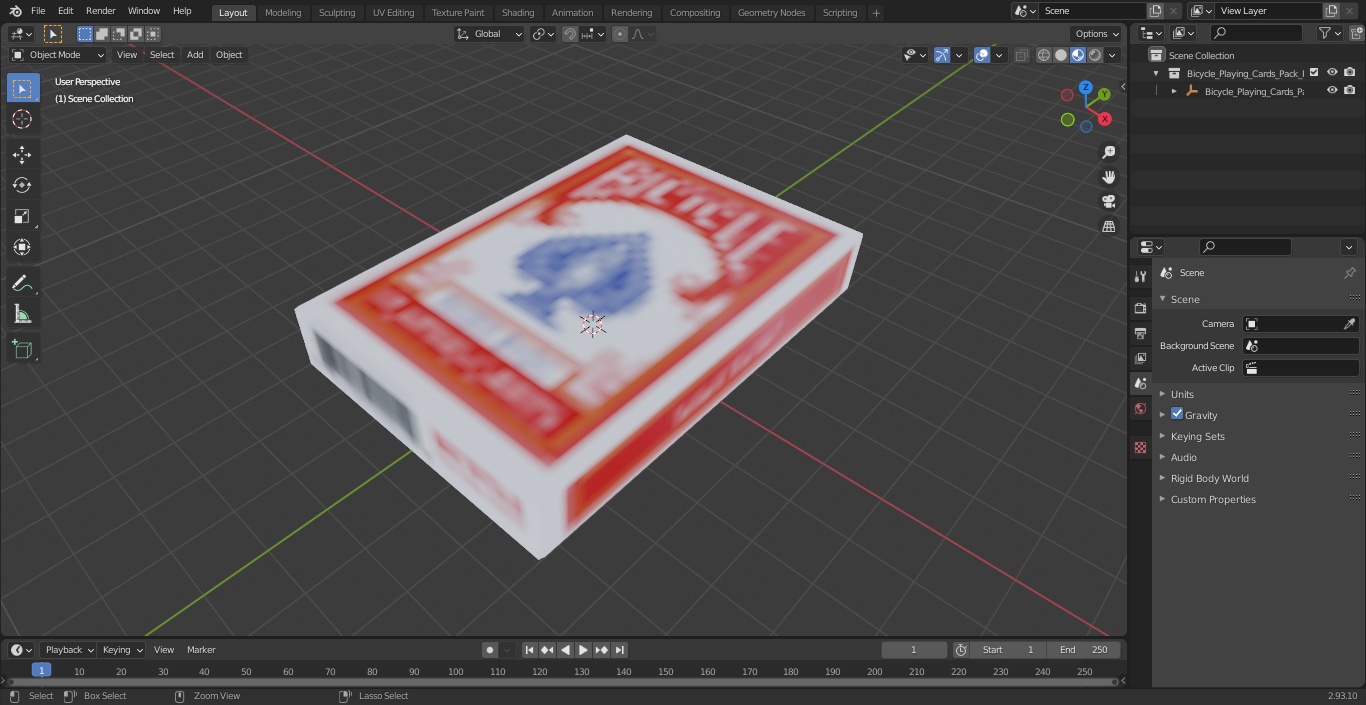The width and height of the screenshot is (1366, 705).
Task: Switch to the Geometry Nodes workspace tab
Action: [x=771, y=12]
